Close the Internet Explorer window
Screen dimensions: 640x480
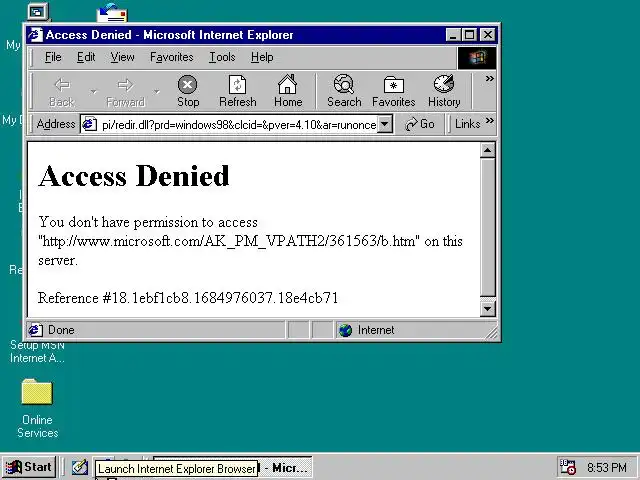click(x=487, y=35)
